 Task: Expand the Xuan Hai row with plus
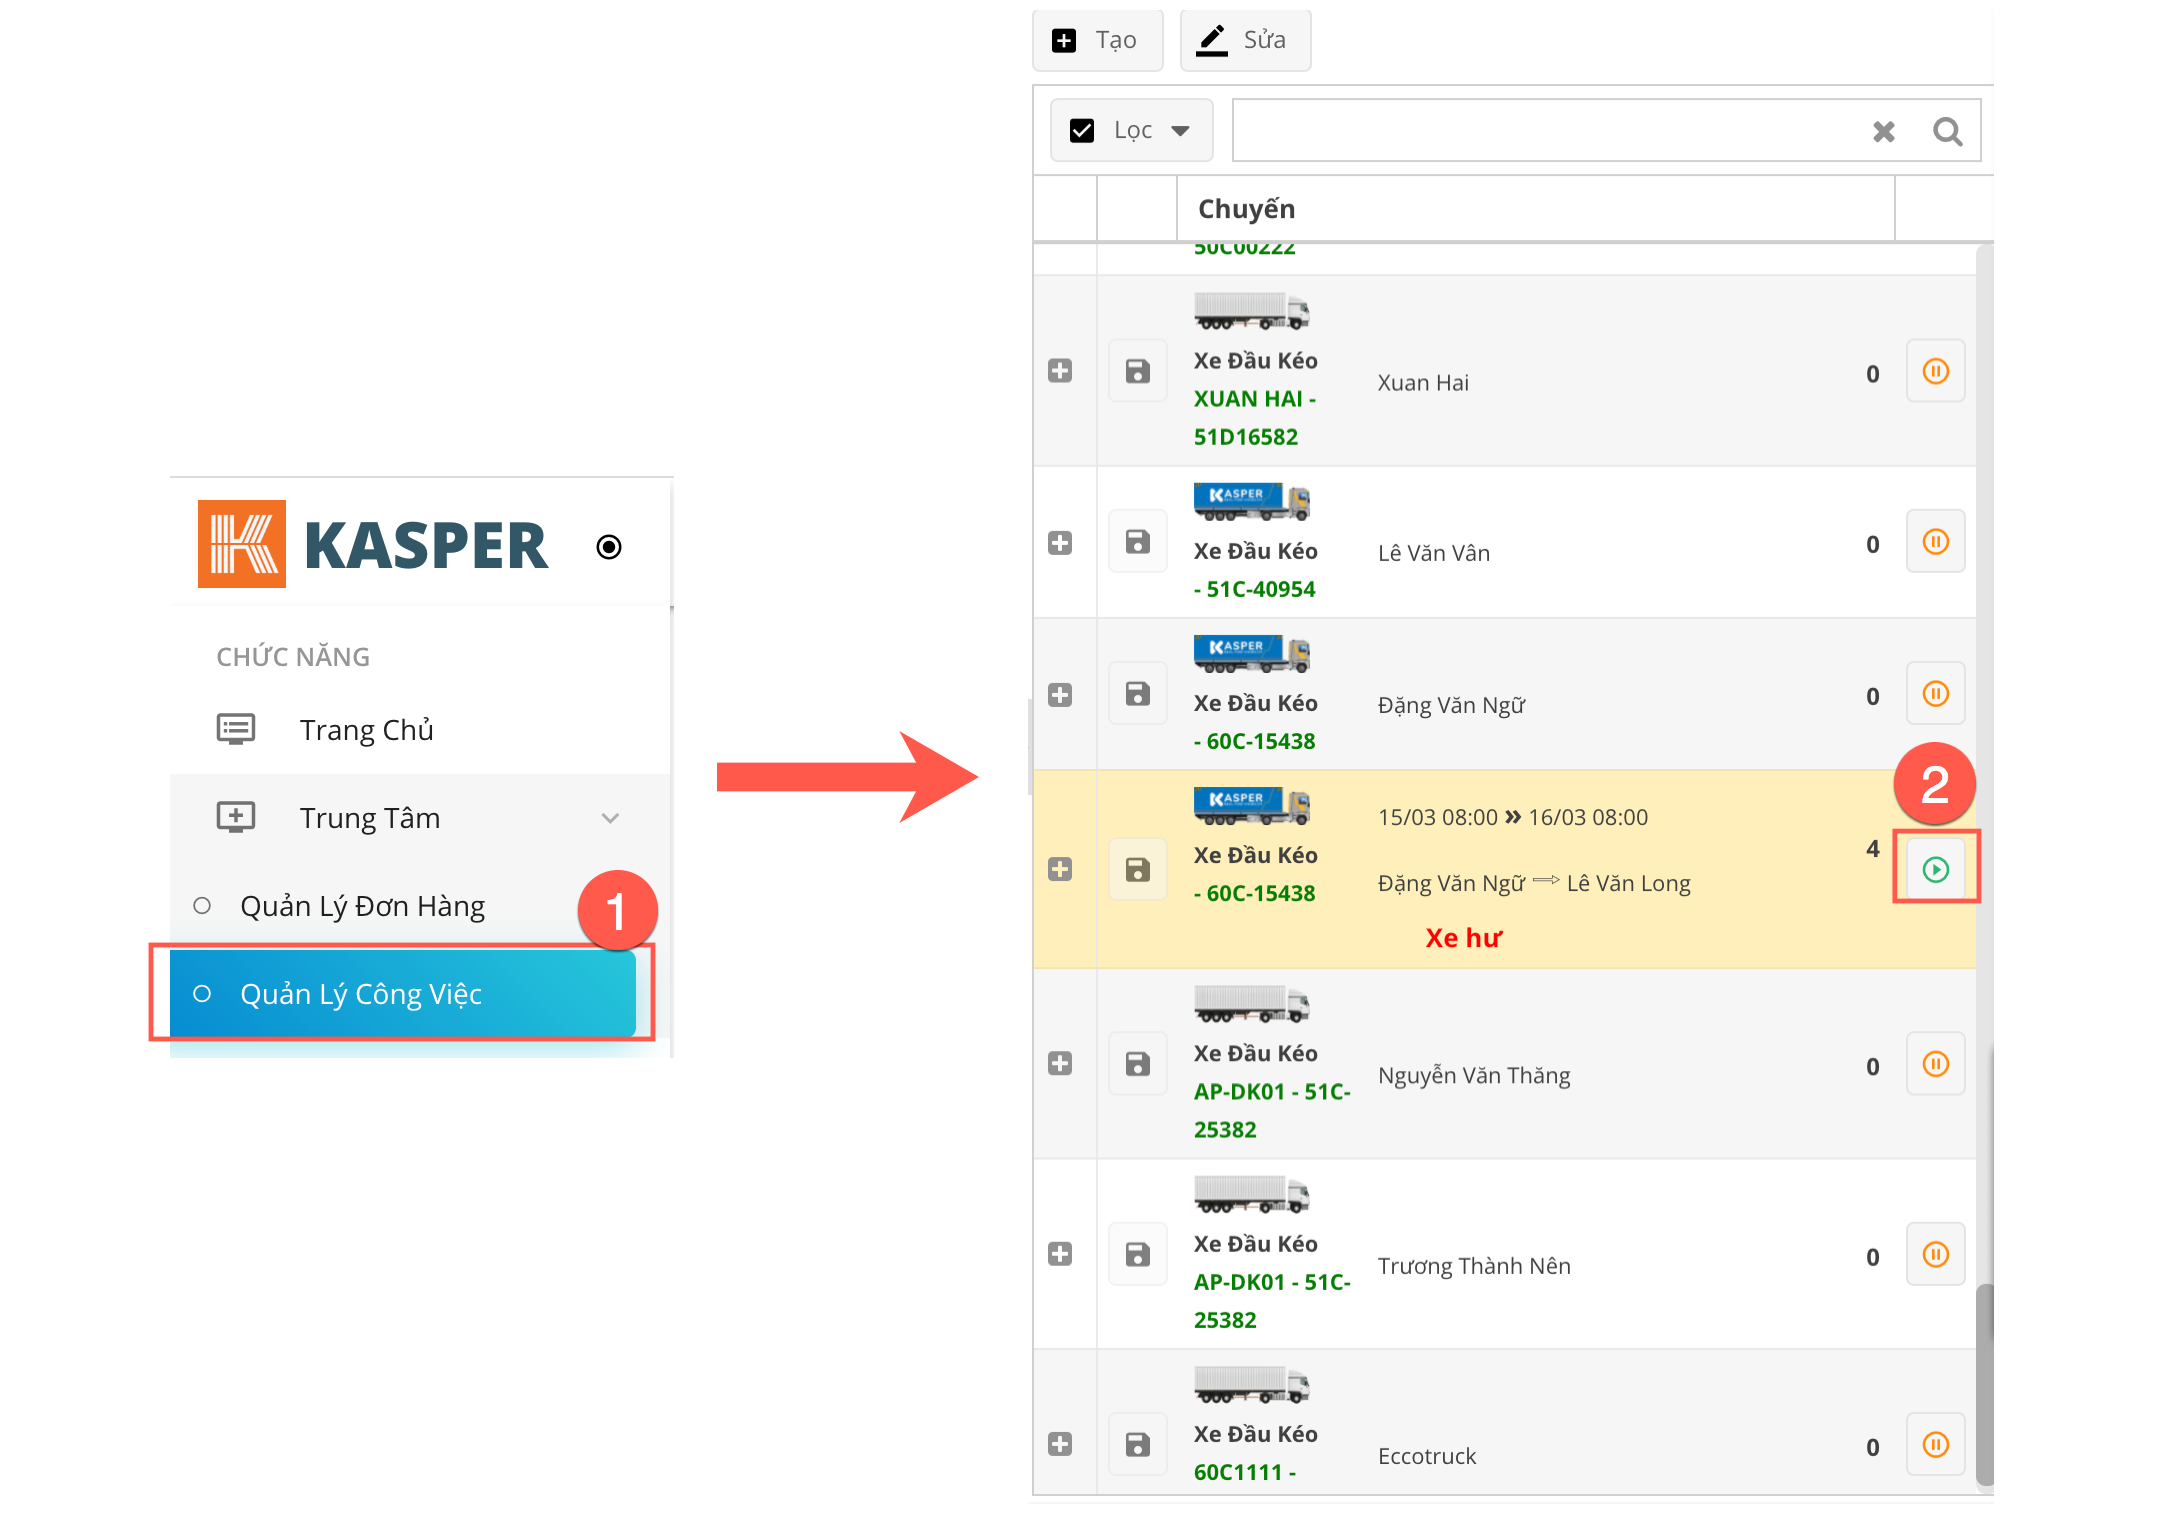pos(1060,371)
